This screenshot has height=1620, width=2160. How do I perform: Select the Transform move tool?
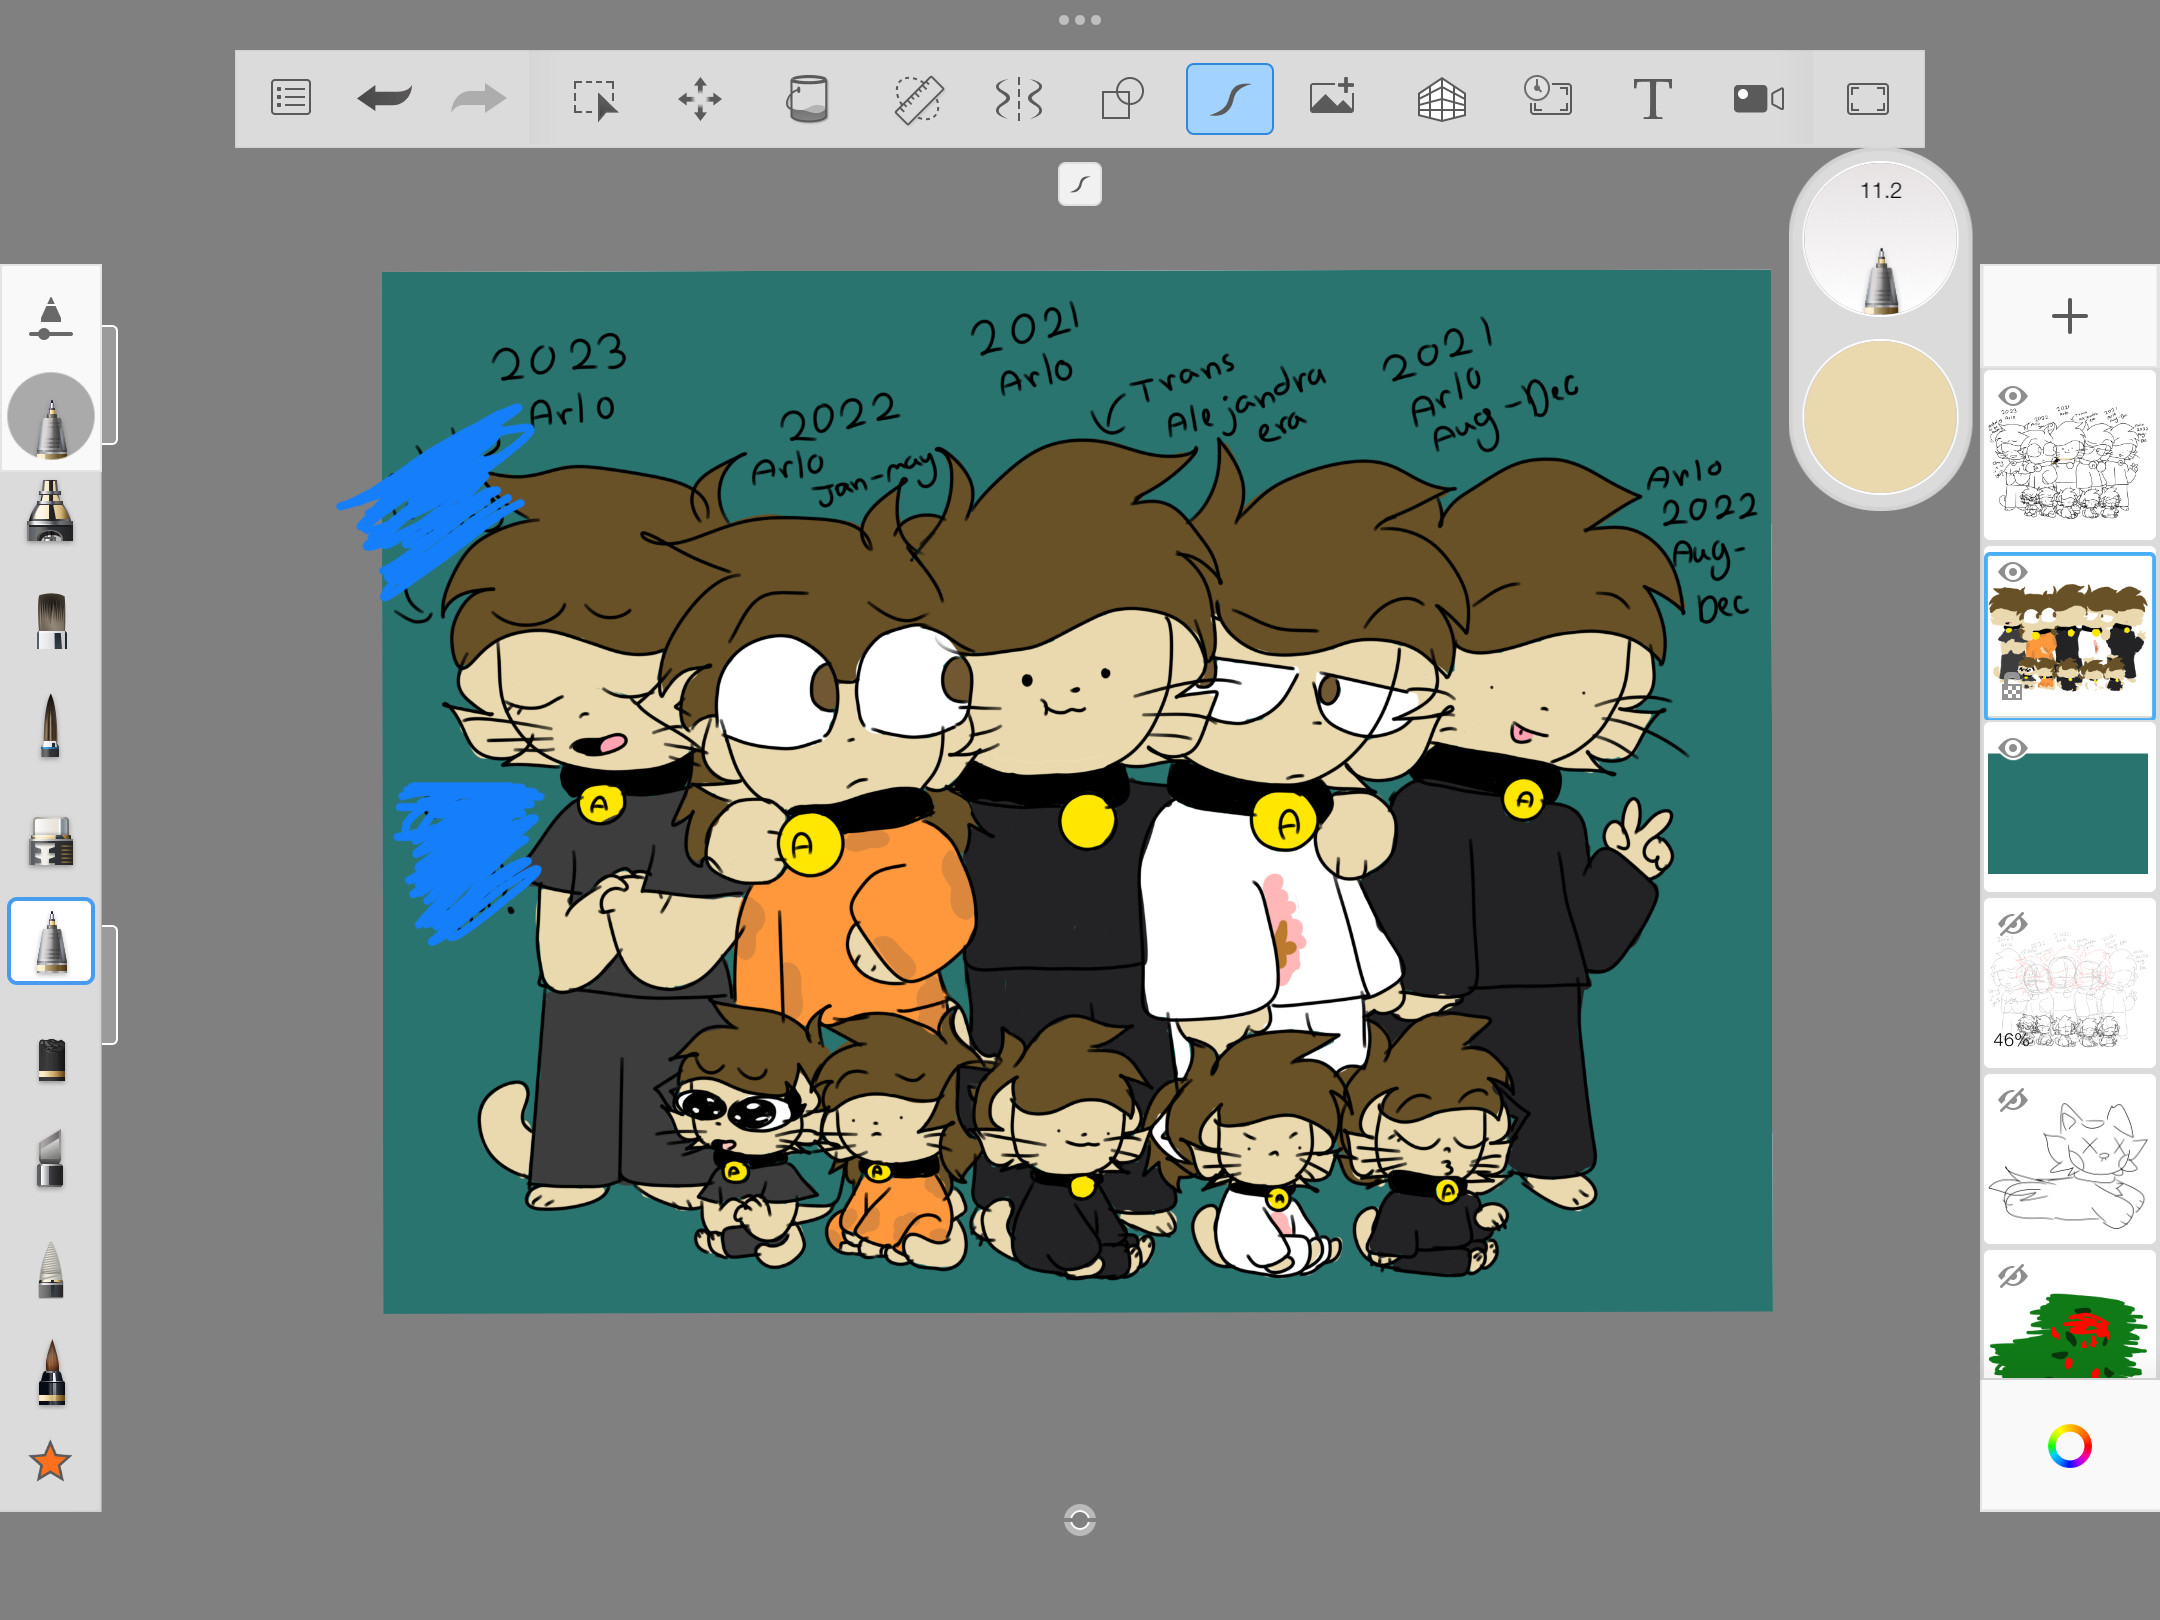(x=699, y=98)
